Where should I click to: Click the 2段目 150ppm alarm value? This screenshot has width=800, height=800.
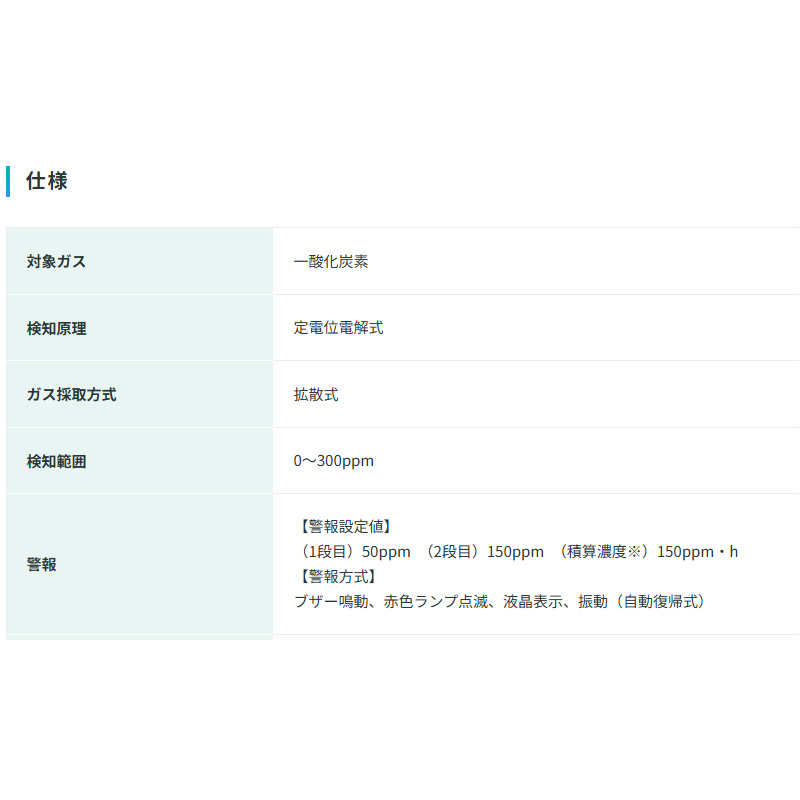click(485, 552)
